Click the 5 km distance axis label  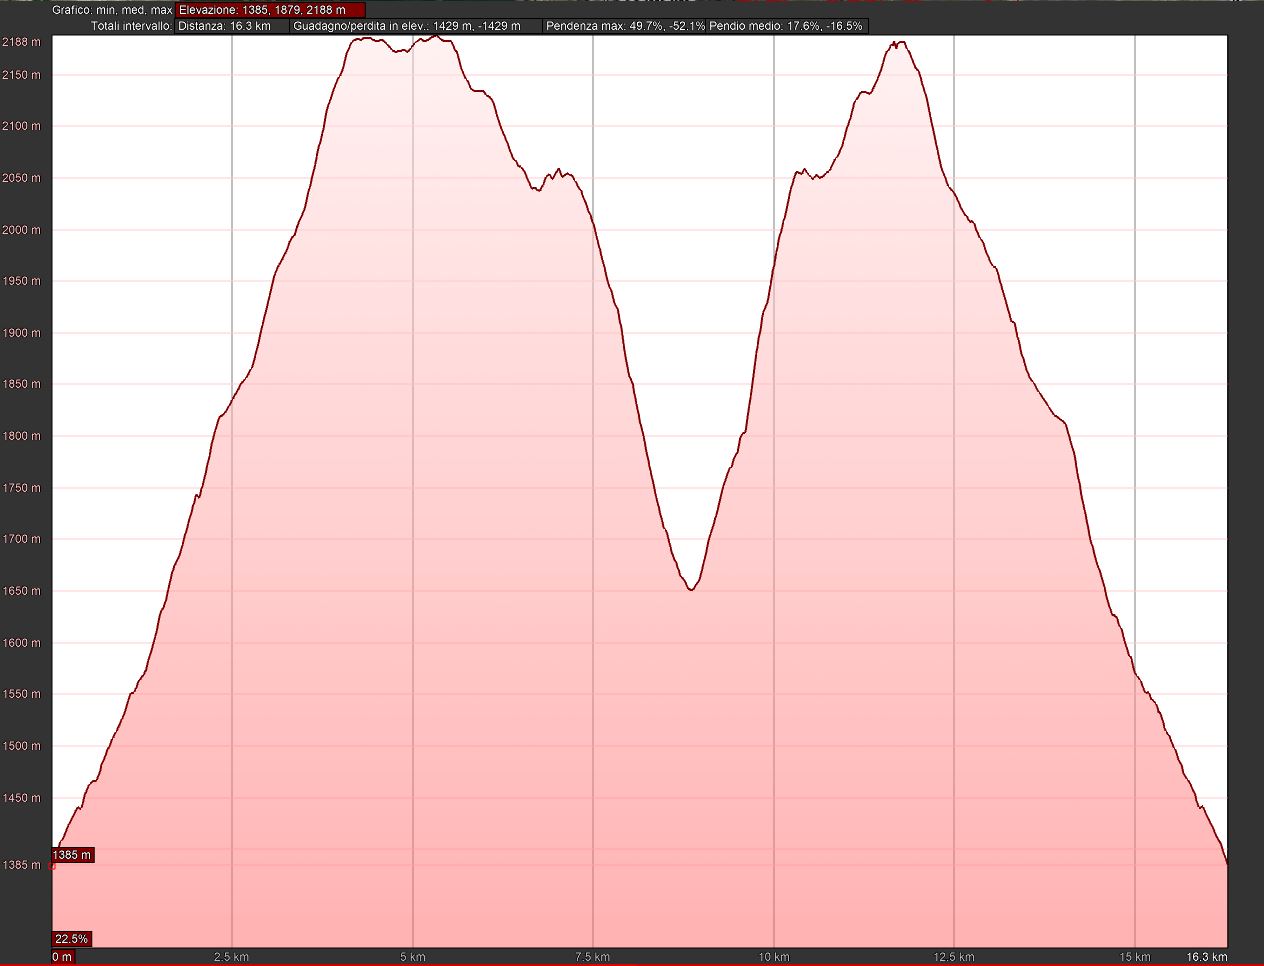[x=412, y=957]
